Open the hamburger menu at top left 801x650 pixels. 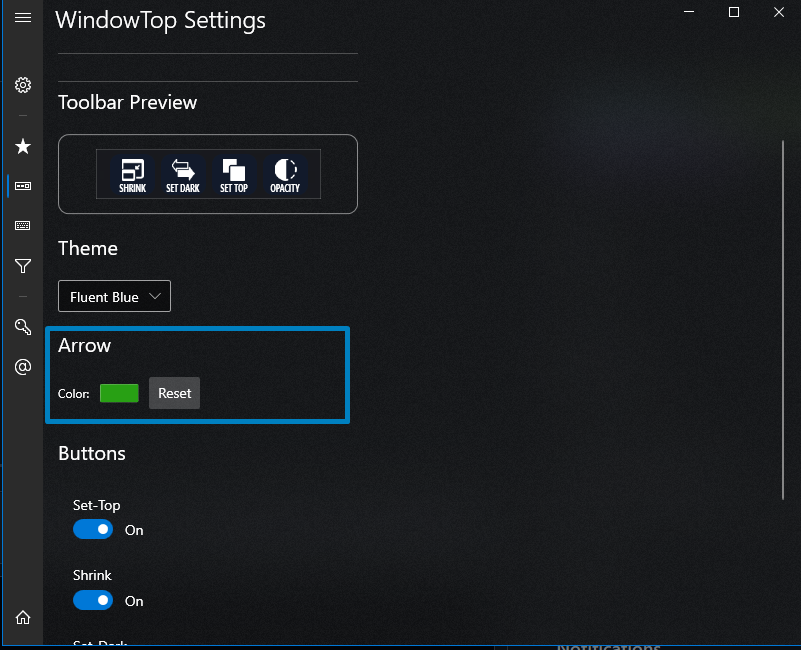pyautogui.click(x=23, y=16)
